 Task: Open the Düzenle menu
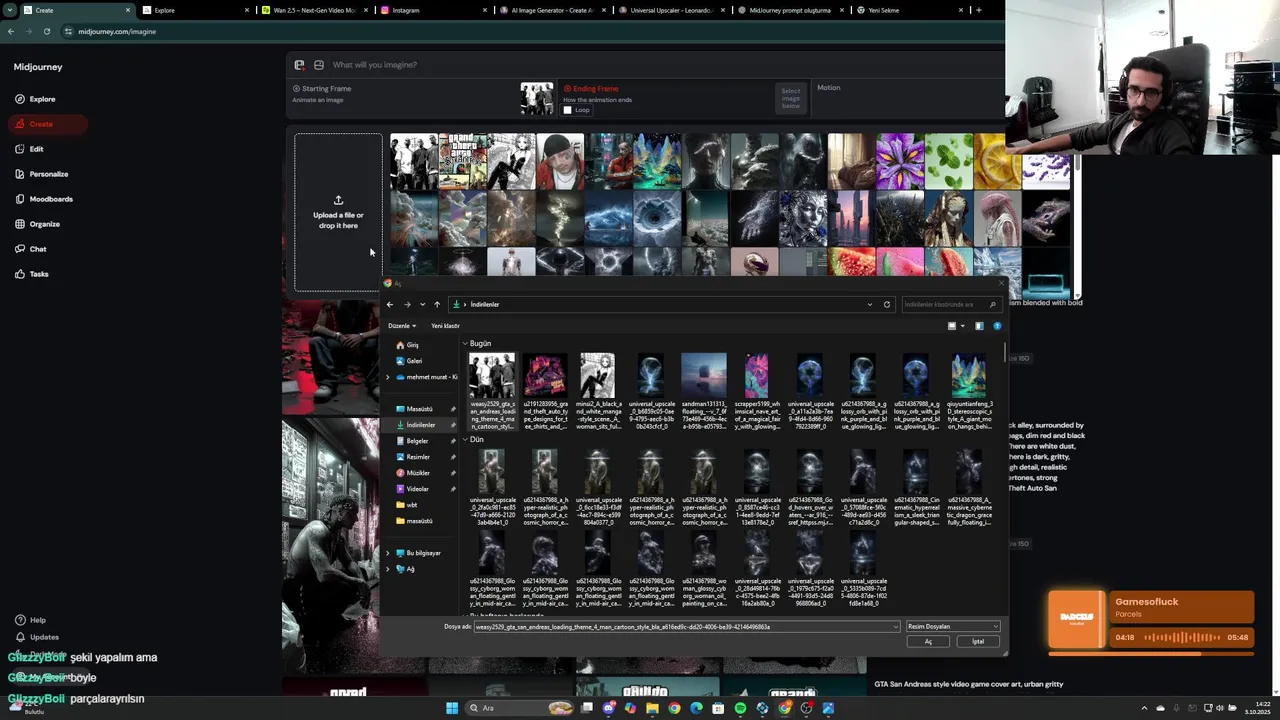[x=401, y=326]
